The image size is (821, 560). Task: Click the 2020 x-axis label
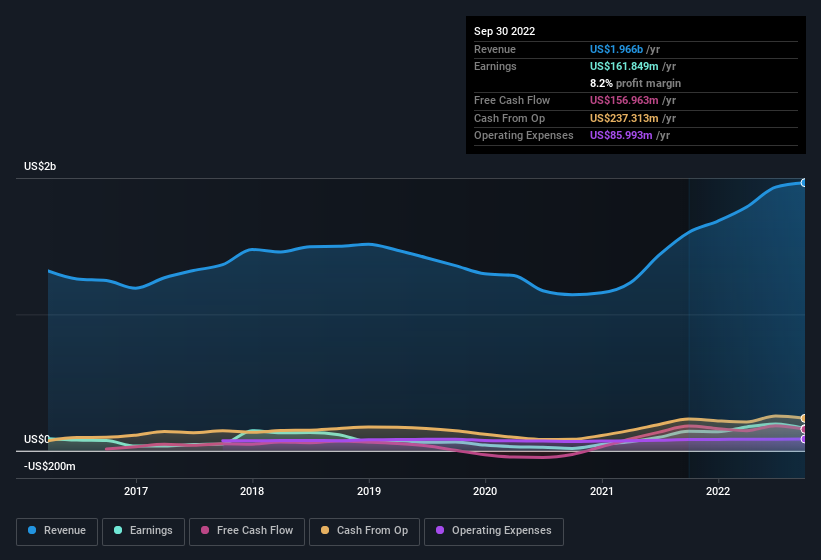(x=485, y=491)
